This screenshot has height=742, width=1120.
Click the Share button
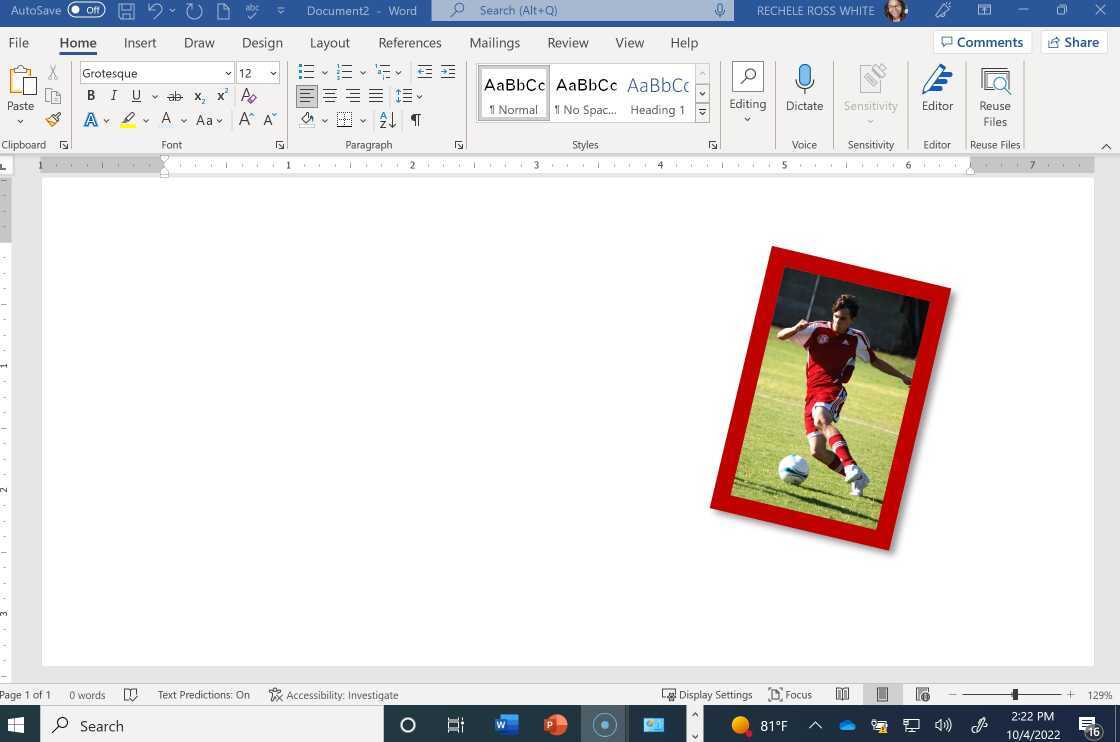[1073, 42]
